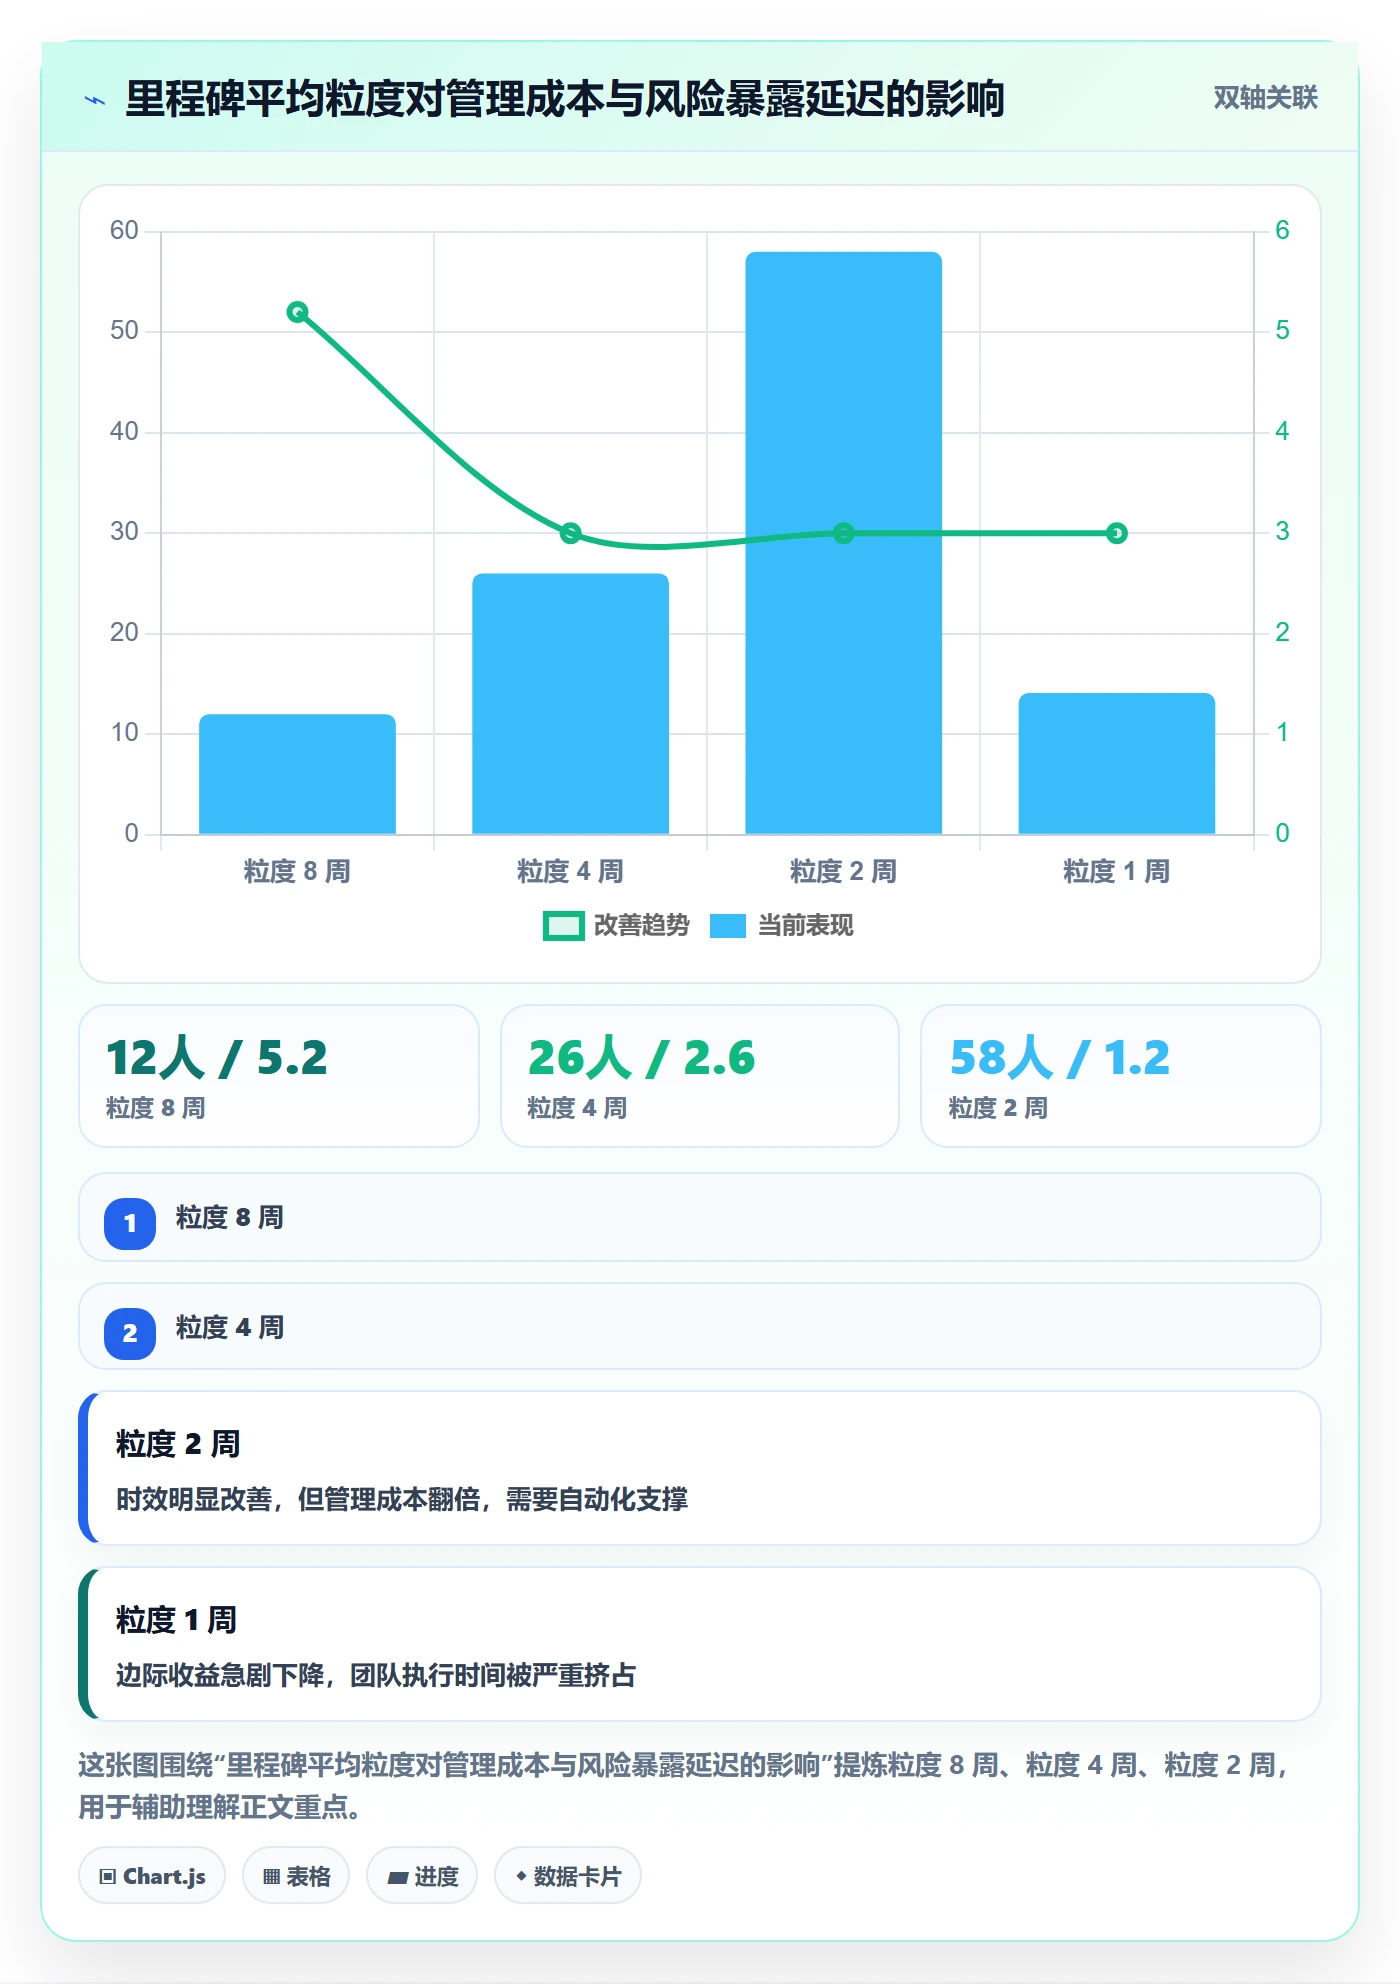
Task: Click the 表格 tag
Action: pyautogui.click(x=296, y=1876)
